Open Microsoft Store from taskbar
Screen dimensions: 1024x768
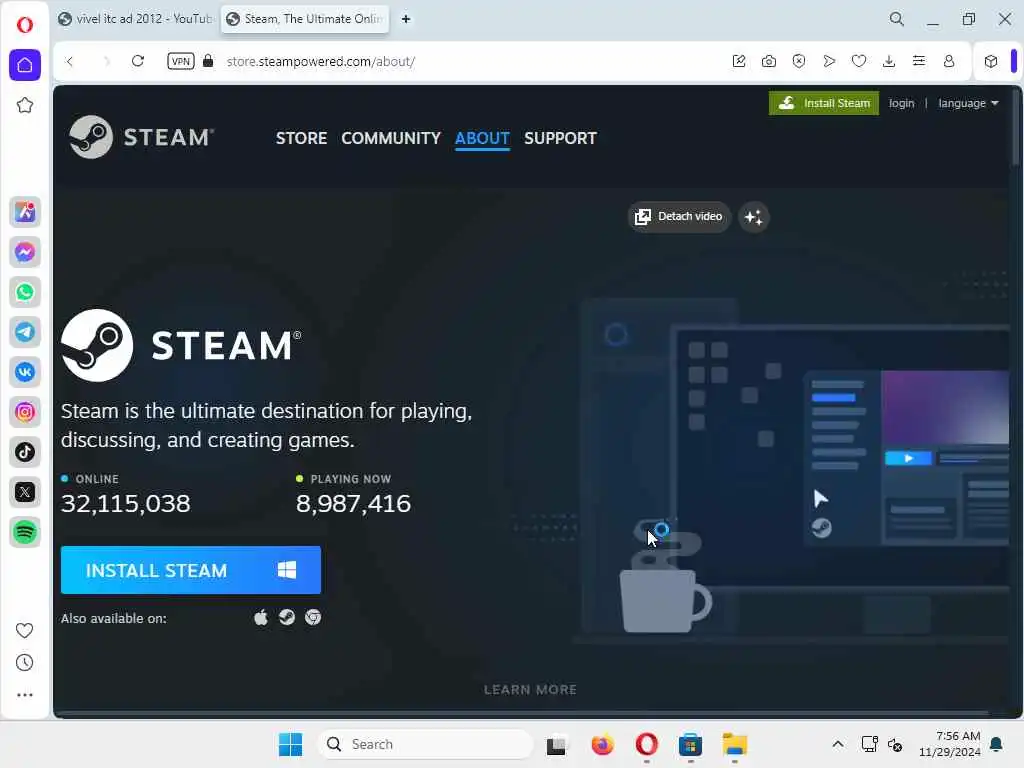click(x=690, y=744)
